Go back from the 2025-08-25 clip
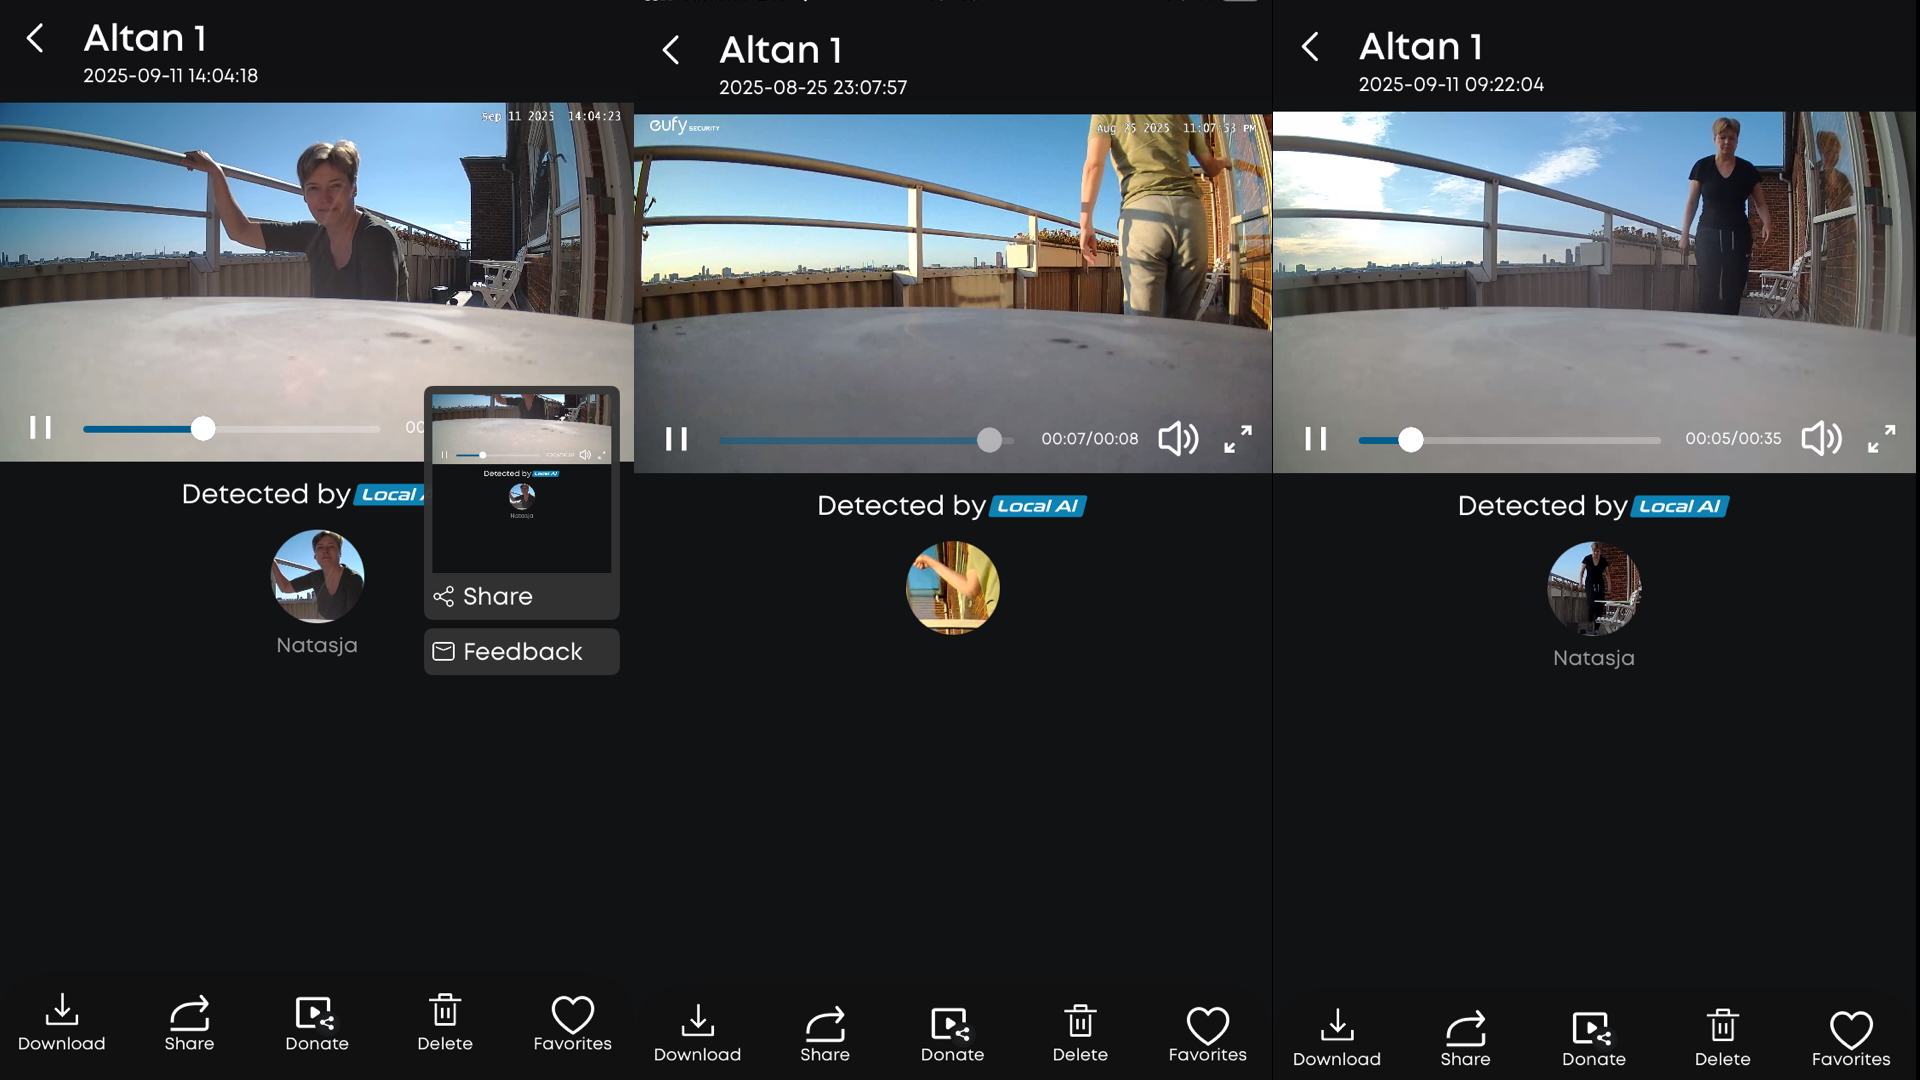 coord(671,50)
